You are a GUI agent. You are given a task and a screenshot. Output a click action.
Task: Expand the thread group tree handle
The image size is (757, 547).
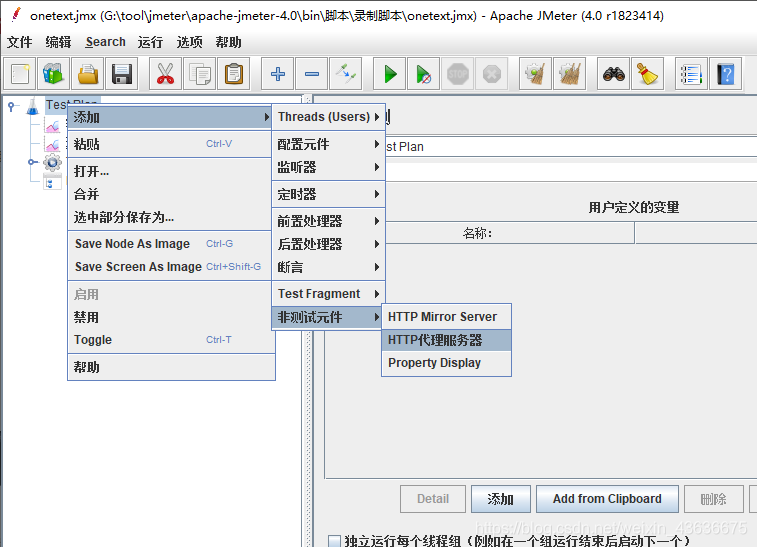32,162
